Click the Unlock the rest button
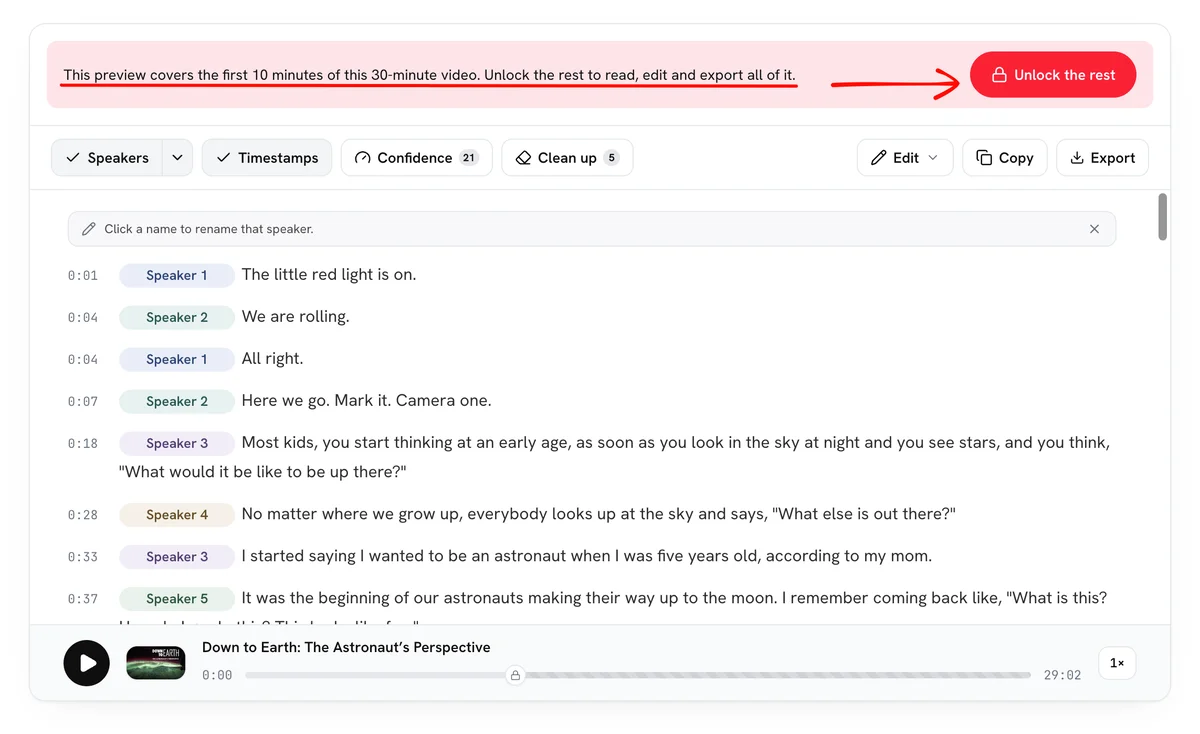This screenshot has height=734, width=1200. [x=1053, y=75]
